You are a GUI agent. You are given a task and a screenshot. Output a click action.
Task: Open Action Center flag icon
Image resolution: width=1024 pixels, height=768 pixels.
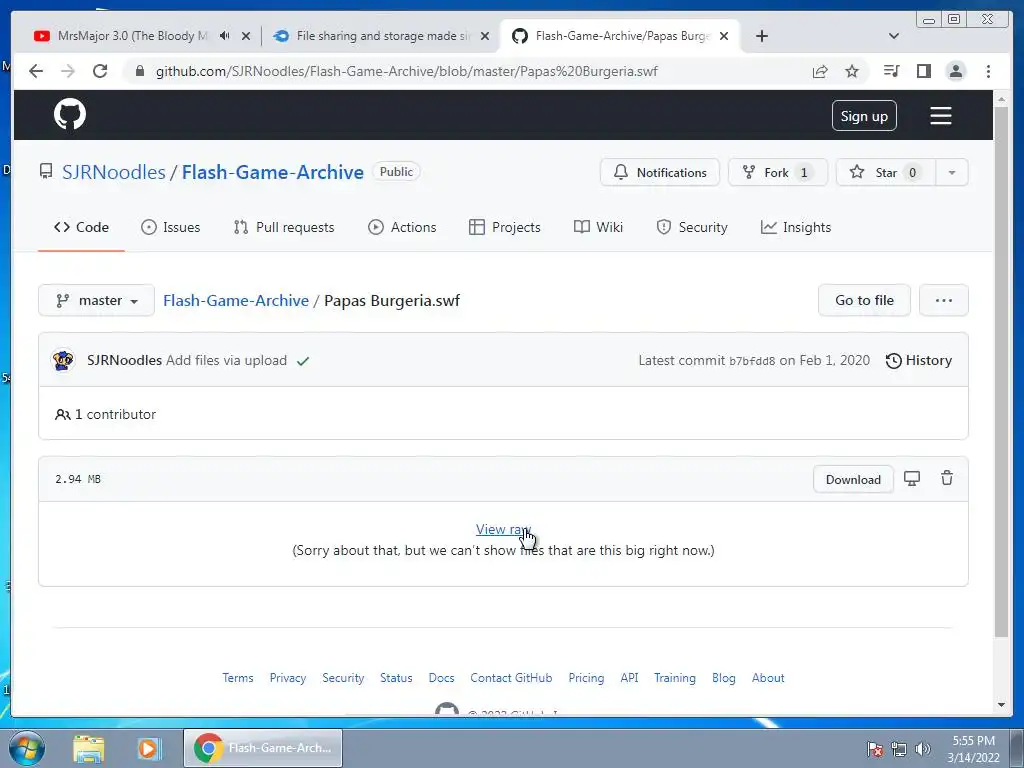[x=874, y=749]
